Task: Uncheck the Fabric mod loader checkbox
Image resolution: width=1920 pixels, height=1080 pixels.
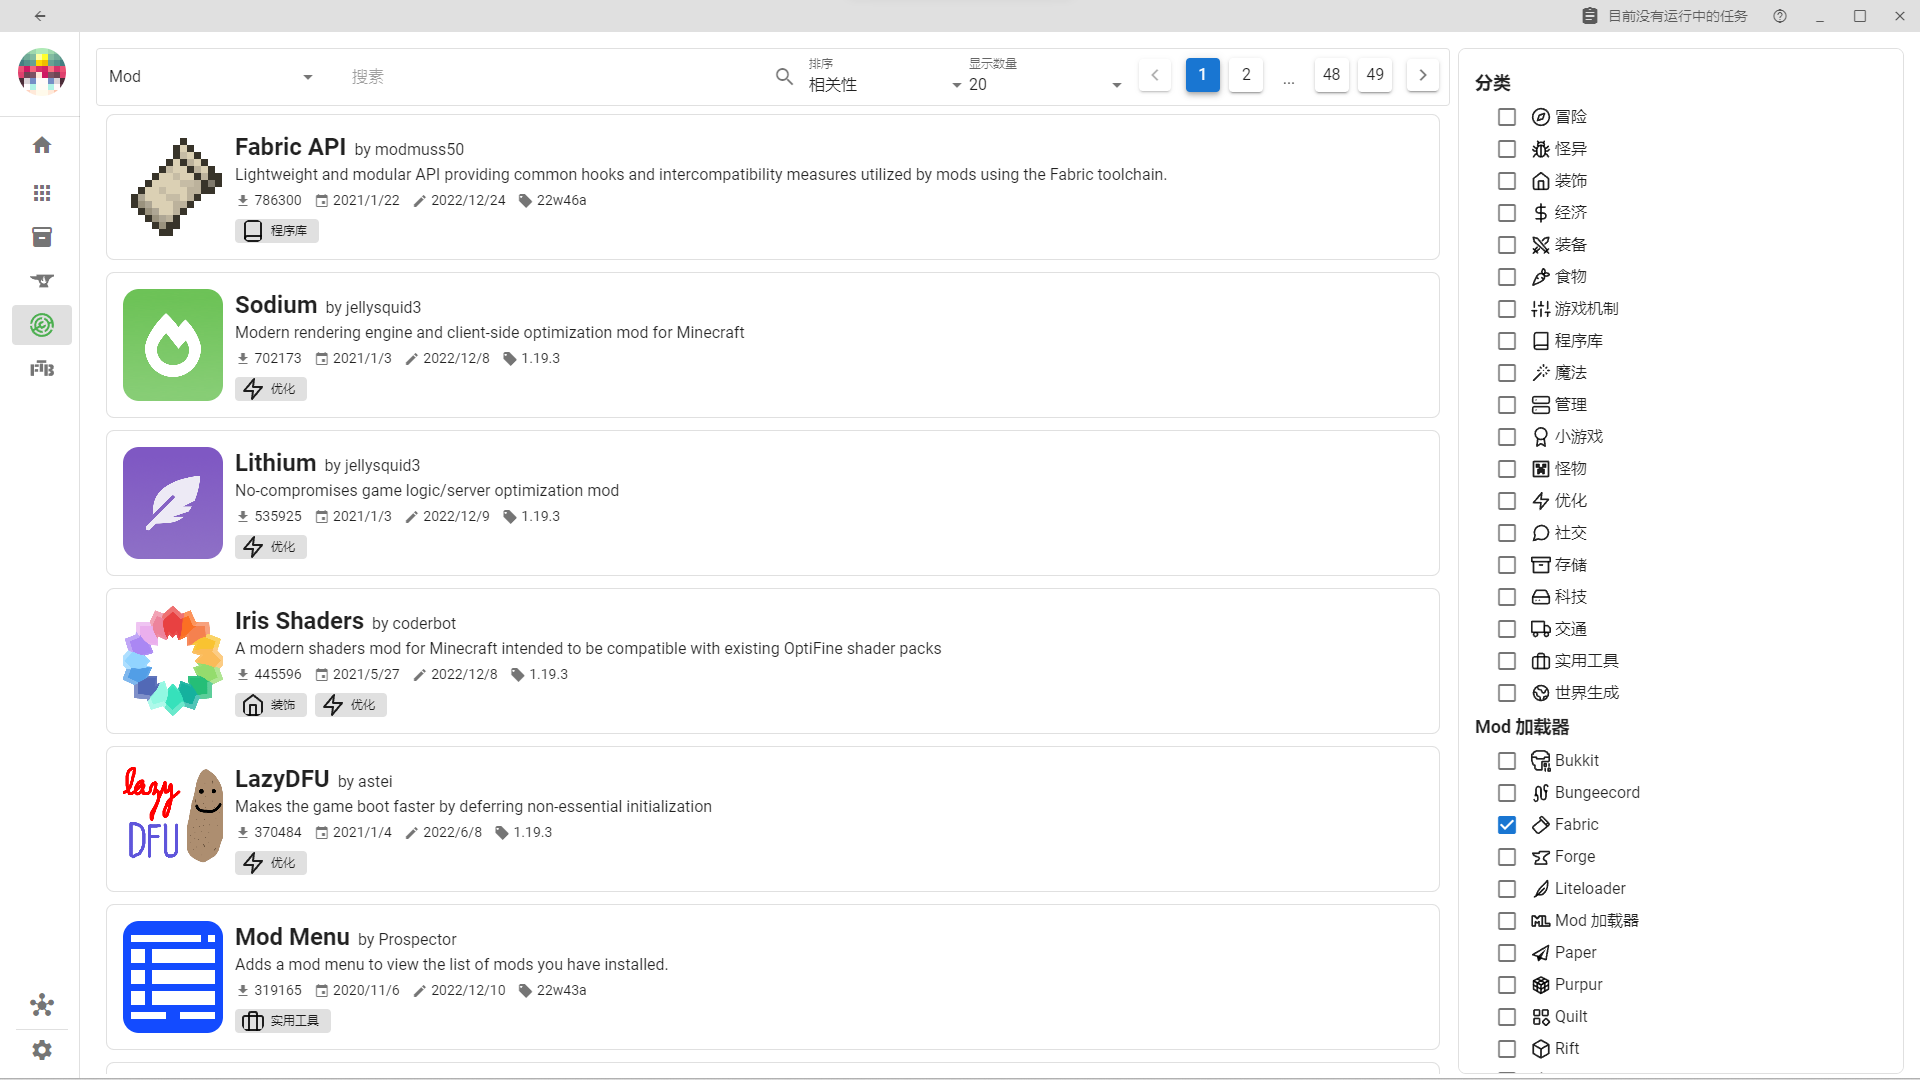Action: [x=1507, y=825]
